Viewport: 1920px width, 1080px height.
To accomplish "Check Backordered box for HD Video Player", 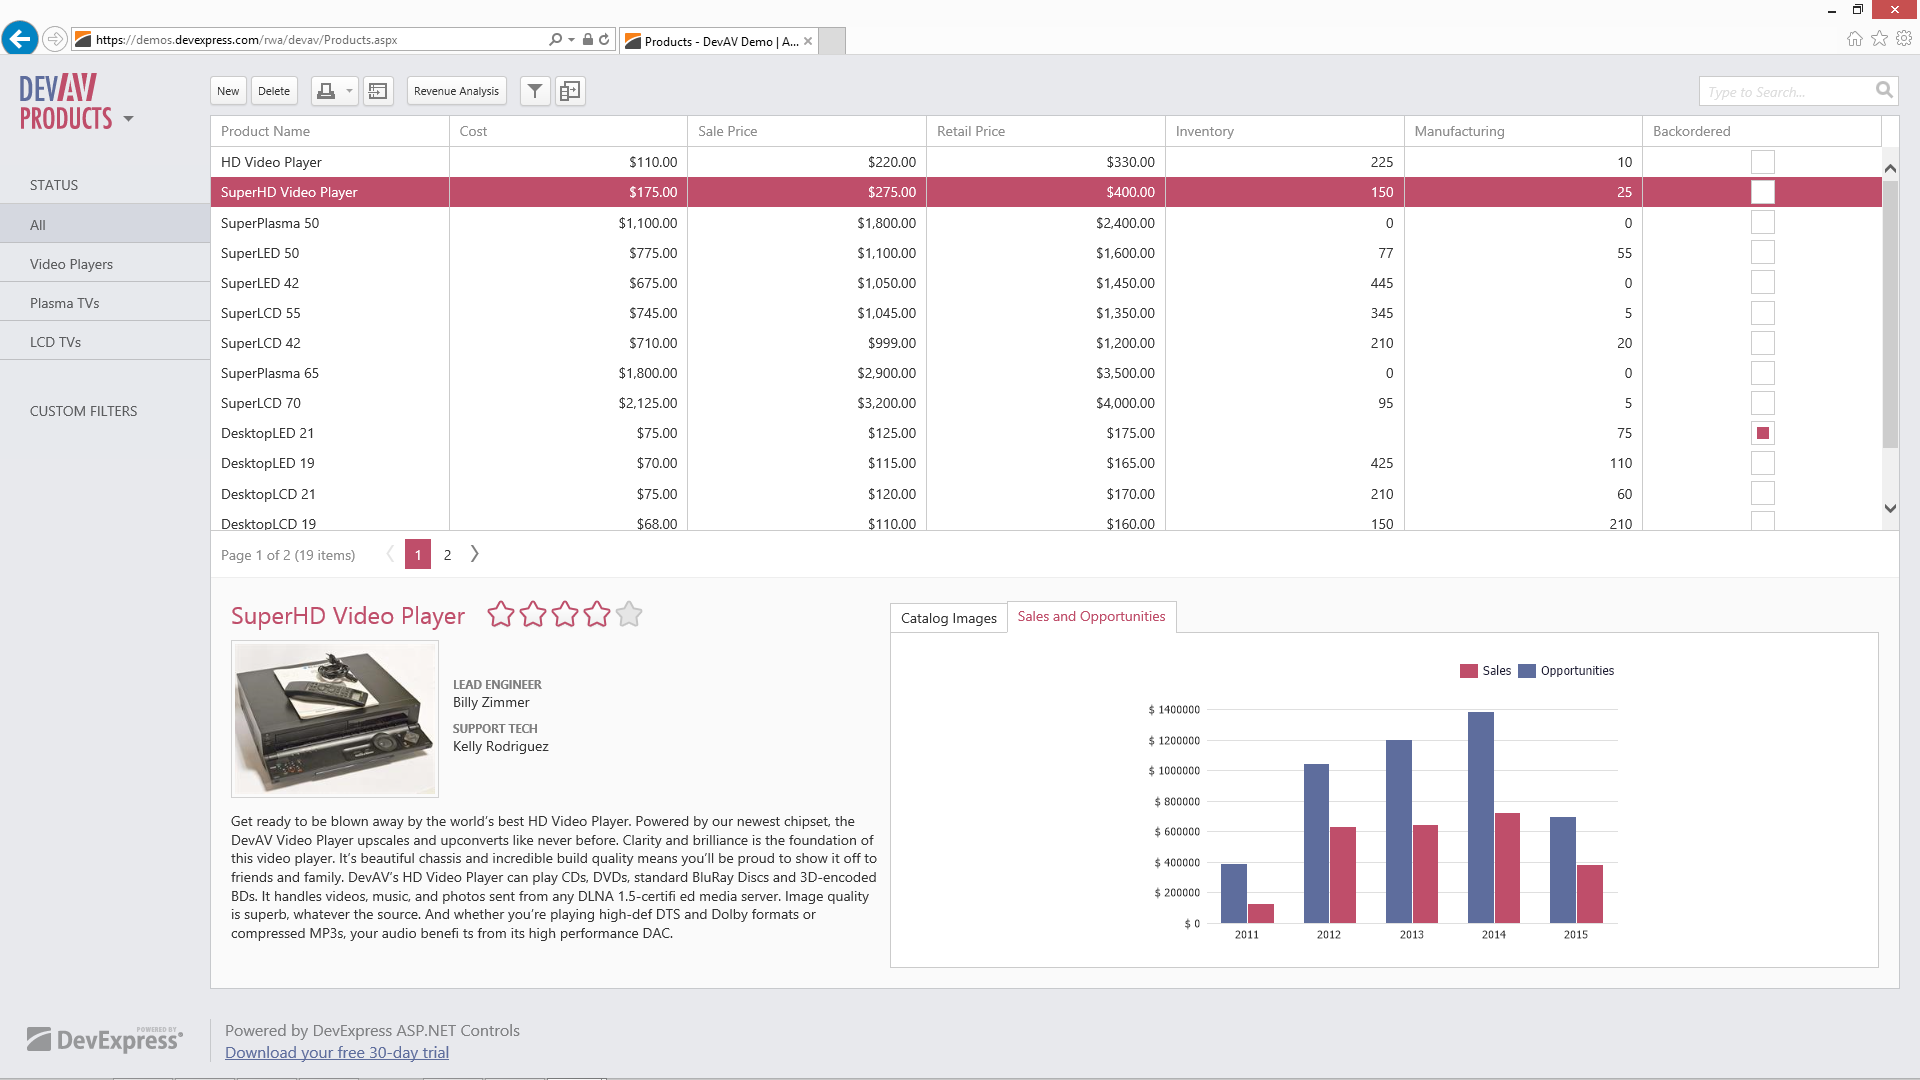I will click(x=1762, y=162).
